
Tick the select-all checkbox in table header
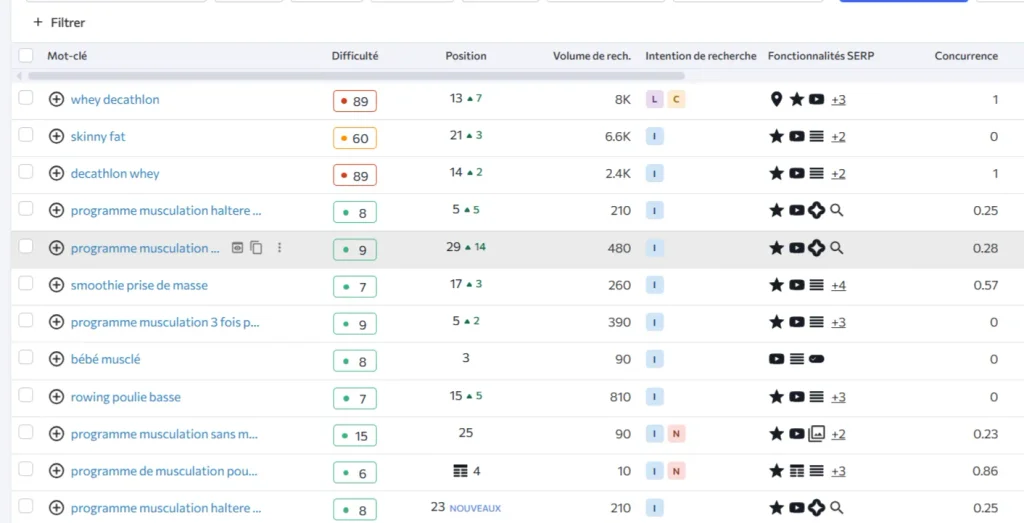point(25,55)
